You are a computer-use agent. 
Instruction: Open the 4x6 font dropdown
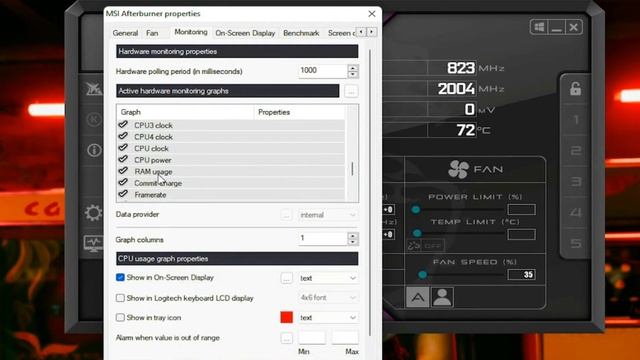[328, 298]
